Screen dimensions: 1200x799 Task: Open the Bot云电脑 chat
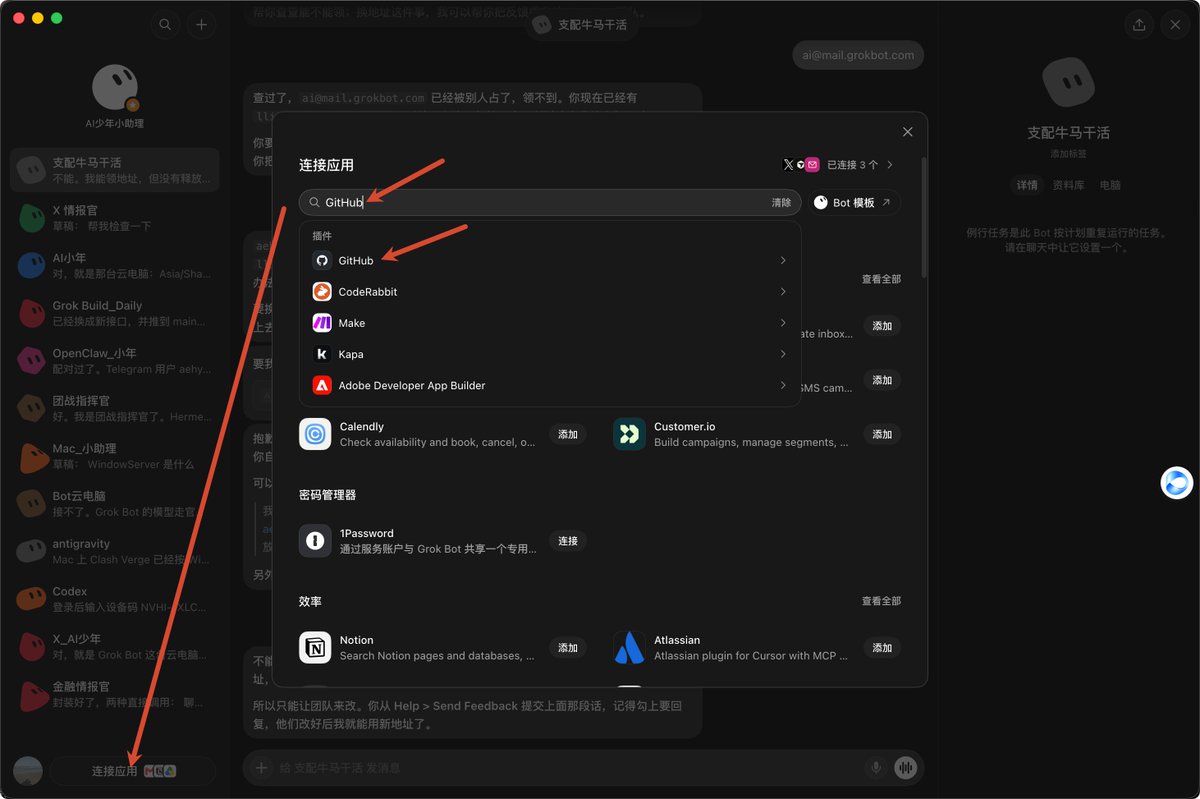[x=114, y=503]
